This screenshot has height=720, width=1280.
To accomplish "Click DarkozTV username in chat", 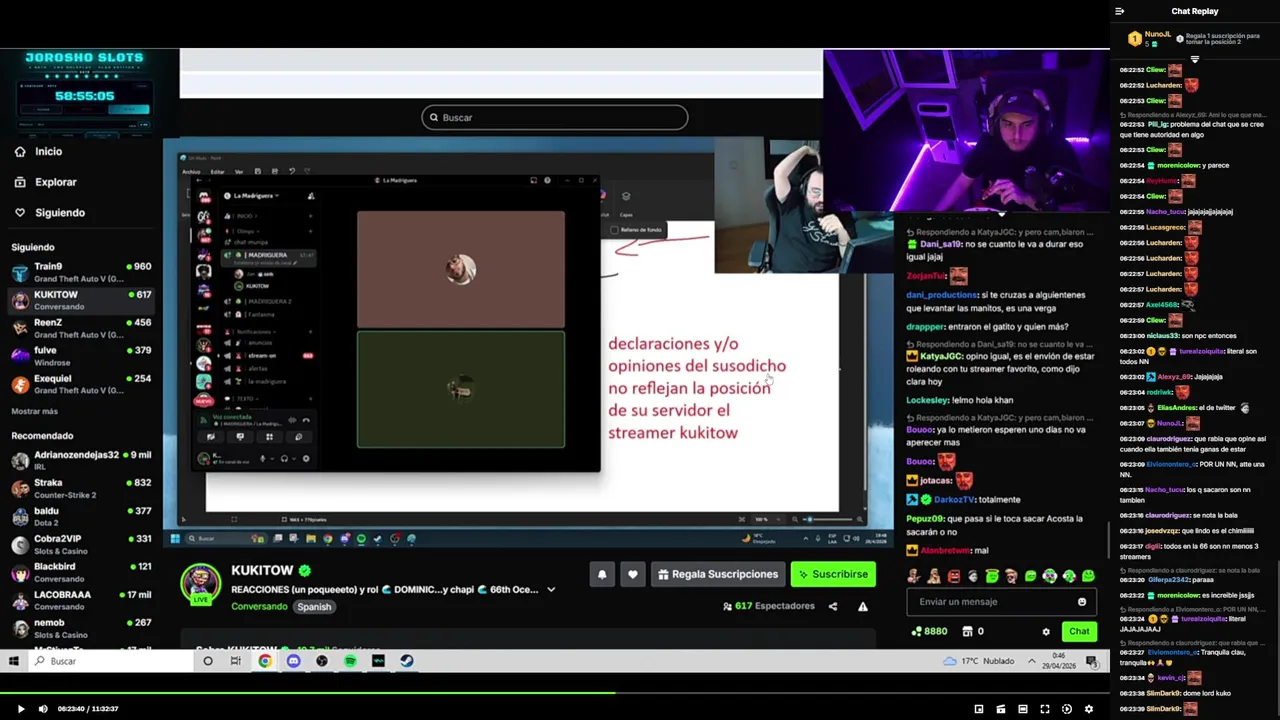I will click(x=955, y=500).
